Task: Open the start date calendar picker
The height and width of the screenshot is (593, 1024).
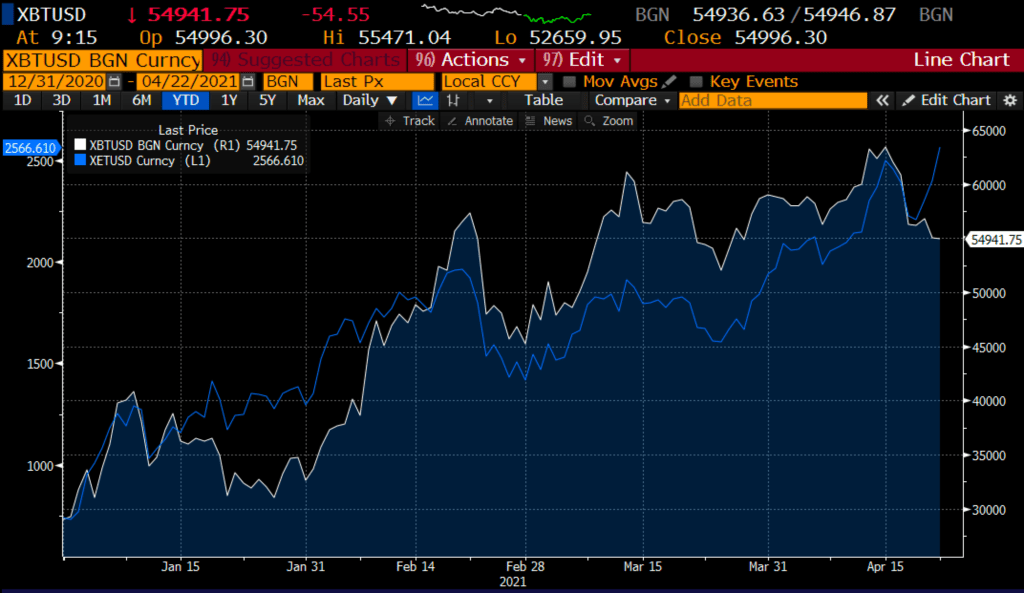Action: (x=113, y=82)
